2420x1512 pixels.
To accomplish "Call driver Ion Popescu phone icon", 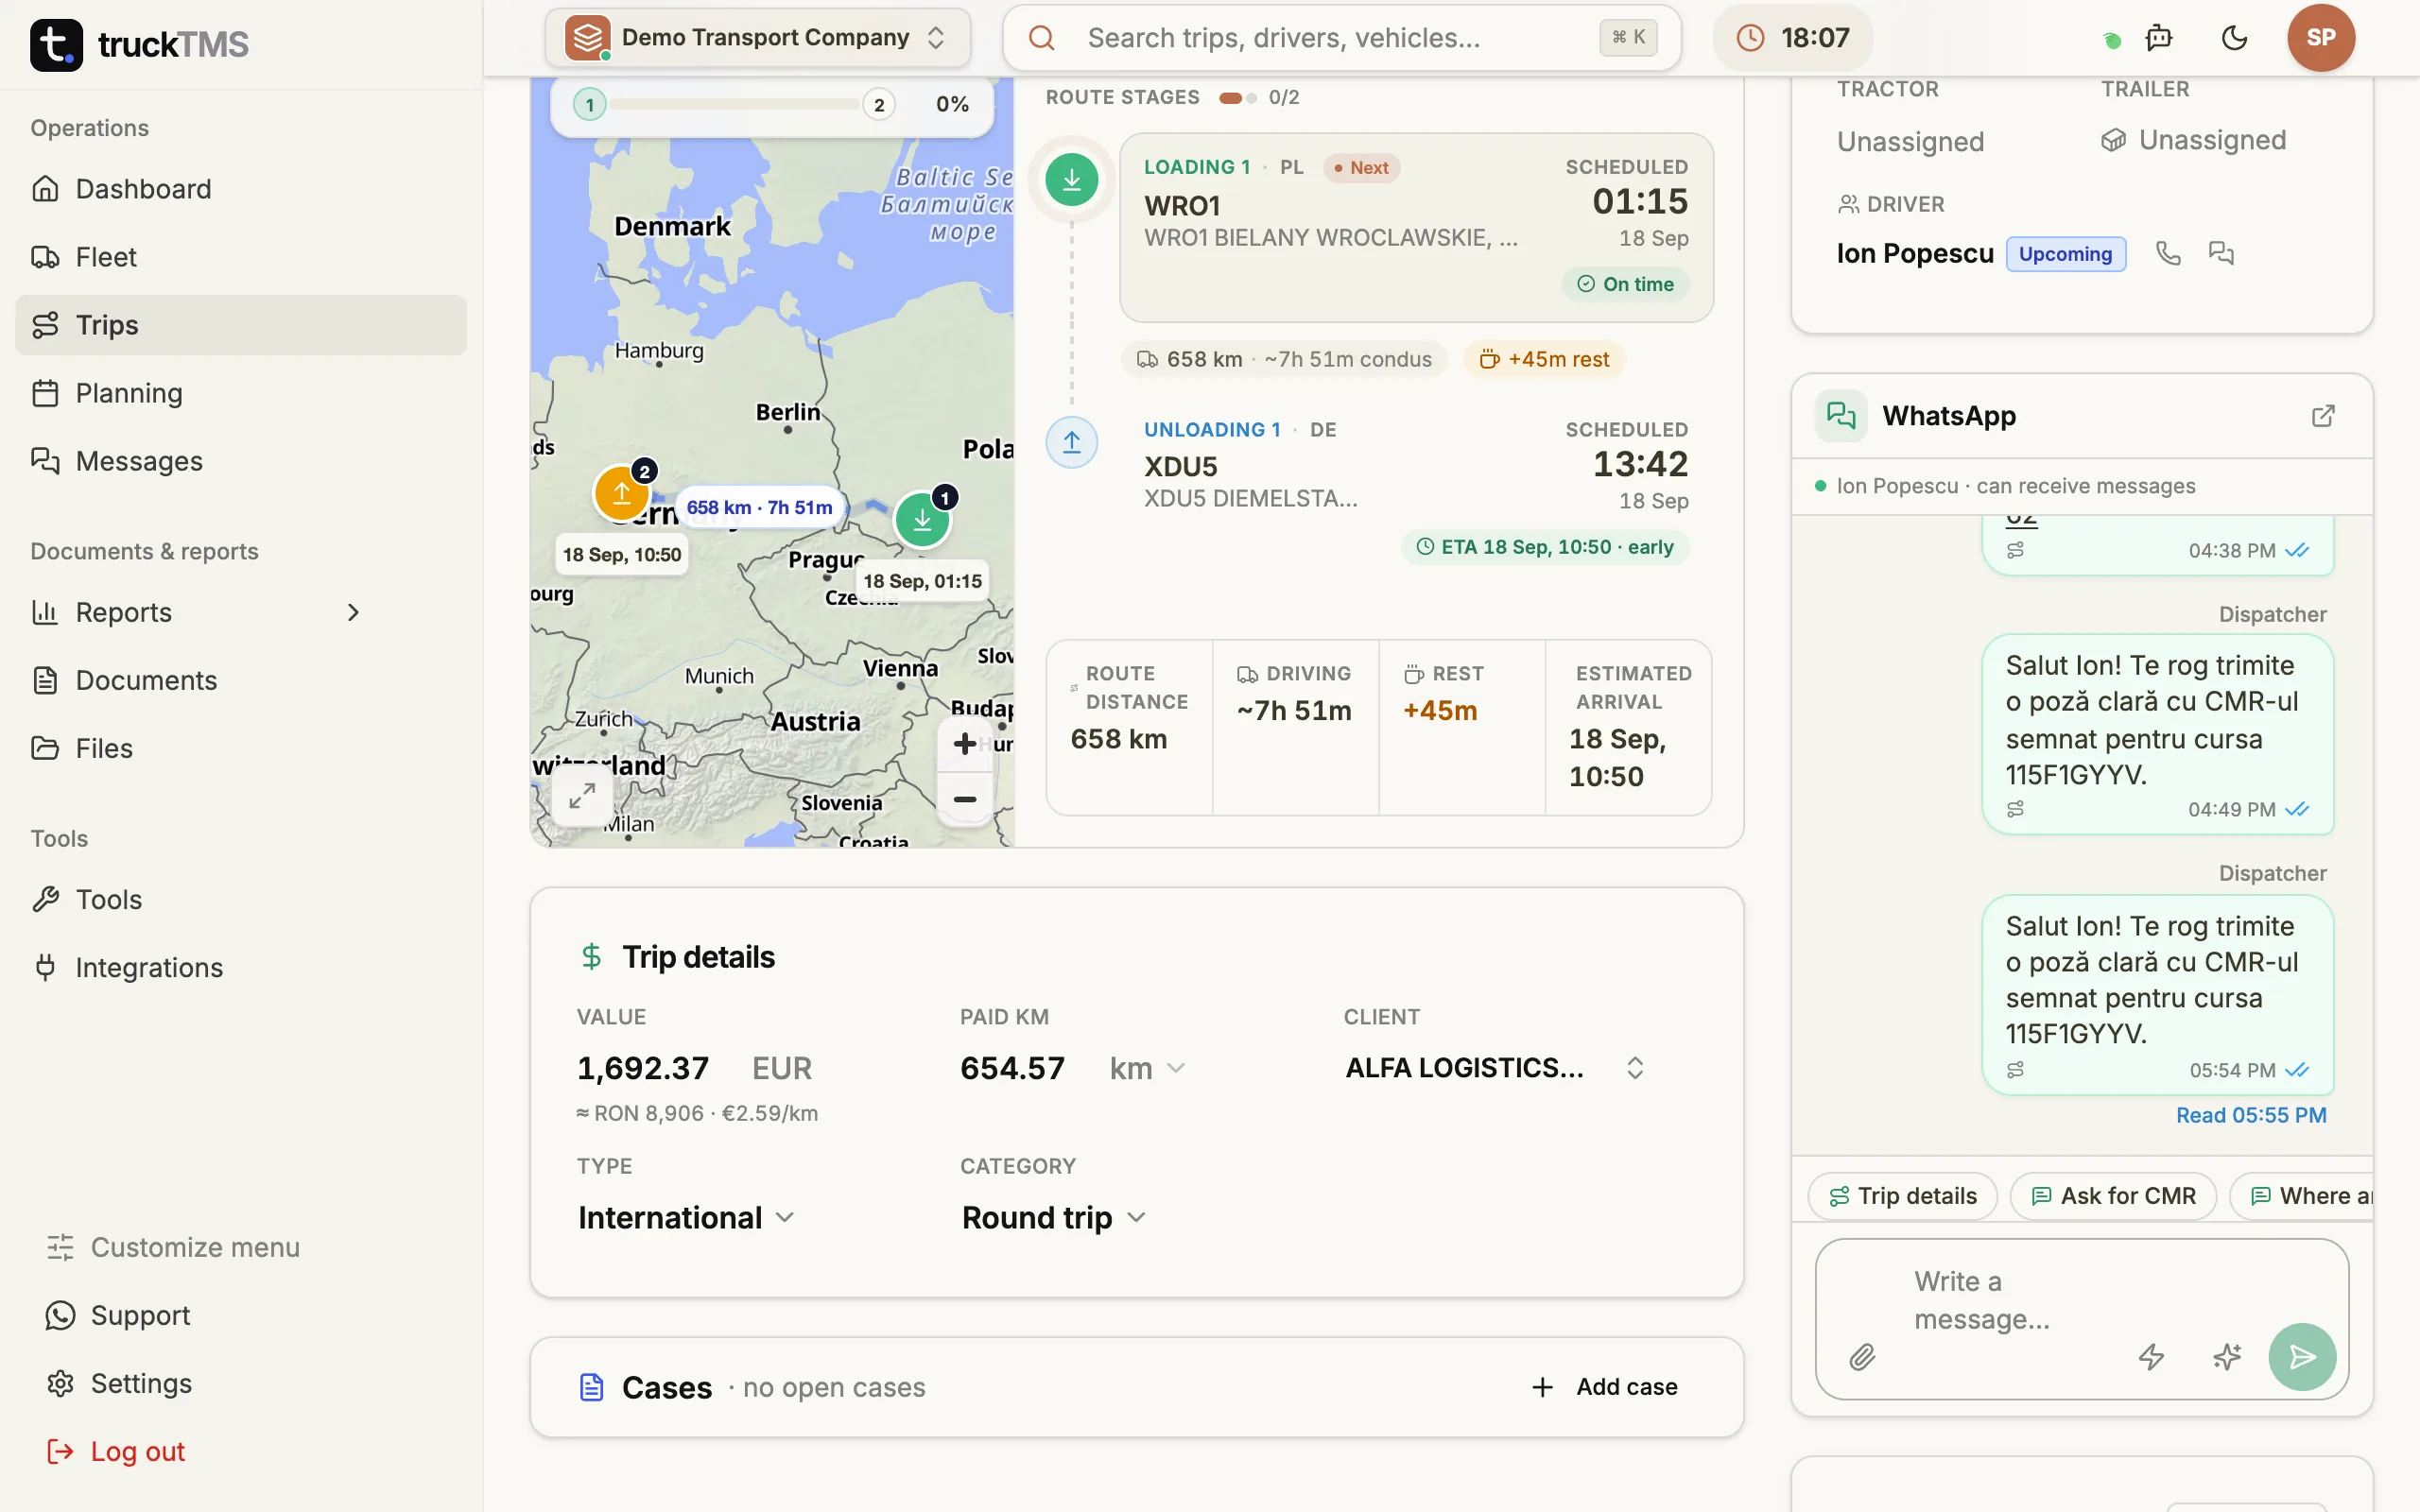I will pyautogui.click(x=2168, y=253).
